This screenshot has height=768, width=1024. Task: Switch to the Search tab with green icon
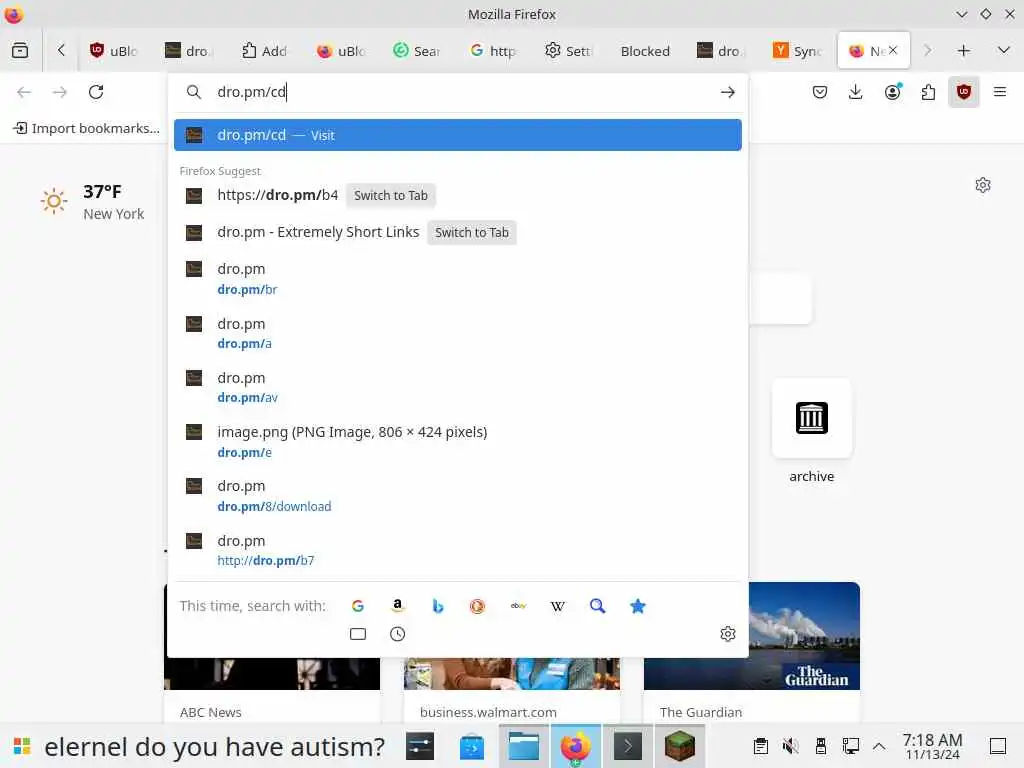417,51
